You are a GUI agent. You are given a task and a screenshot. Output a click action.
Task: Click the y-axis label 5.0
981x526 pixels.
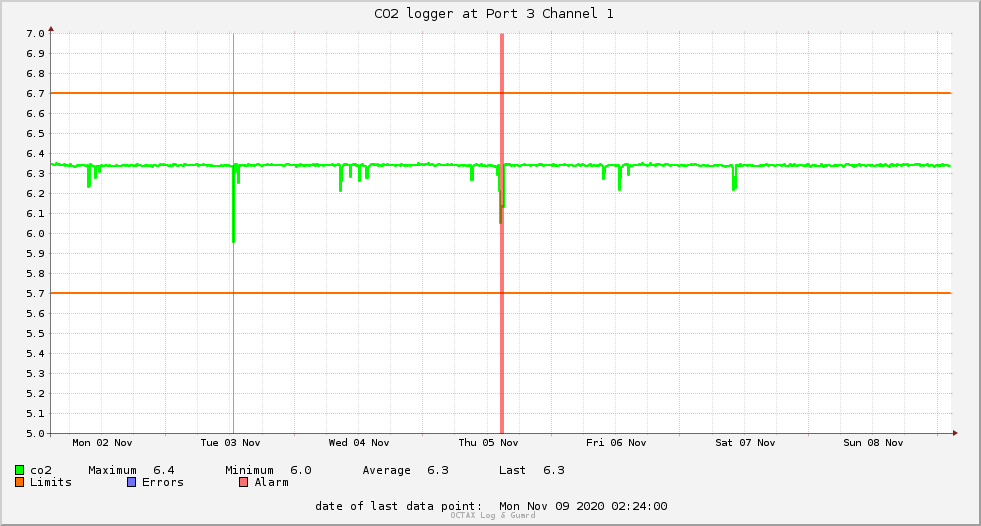pos(35,433)
